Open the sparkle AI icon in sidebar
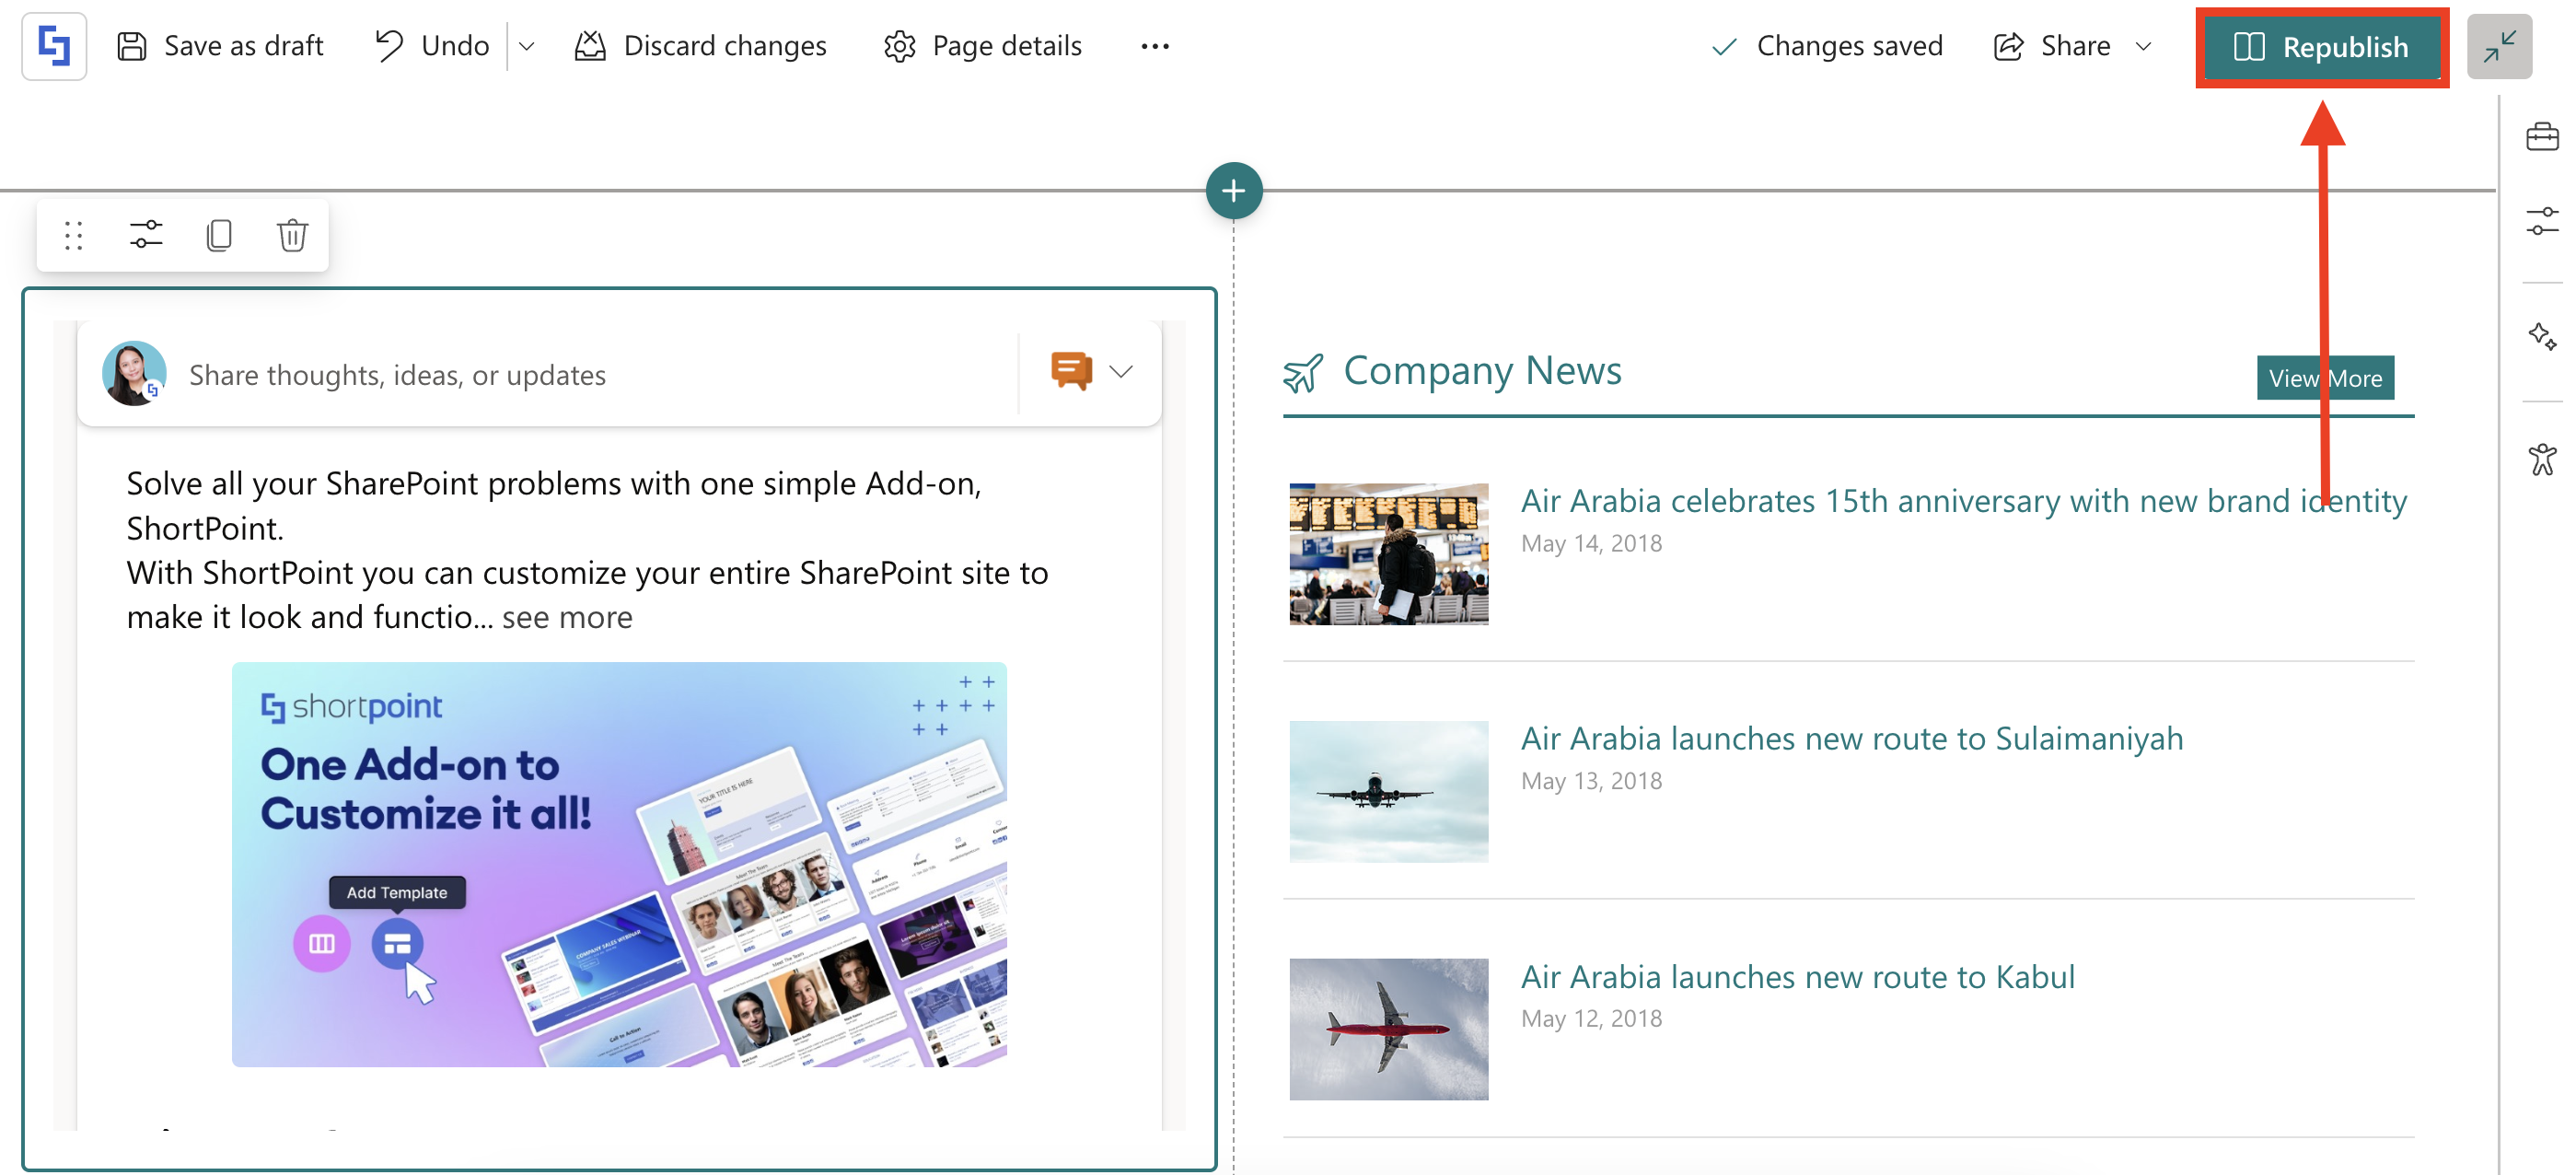The image size is (2576, 1175). tap(2541, 336)
